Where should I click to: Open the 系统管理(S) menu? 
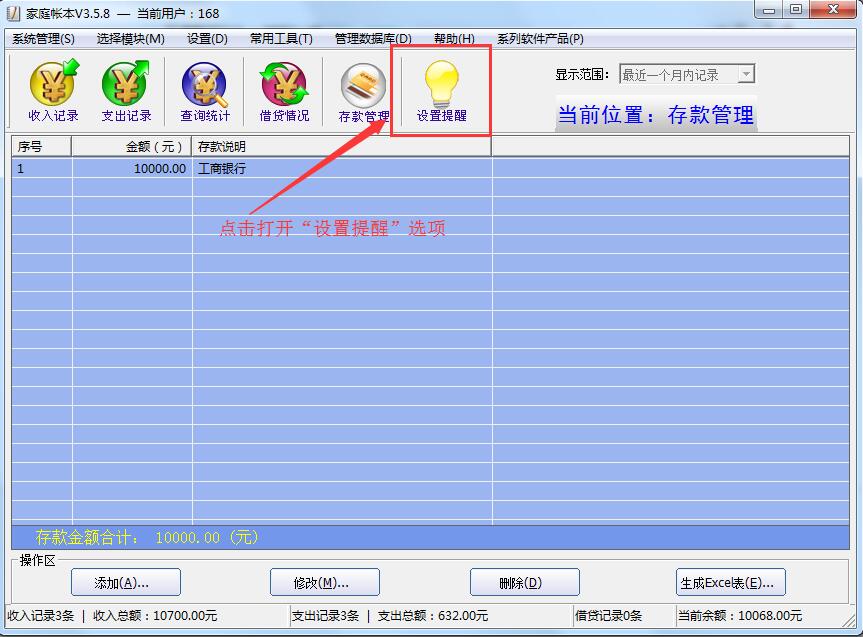click(43, 39)
